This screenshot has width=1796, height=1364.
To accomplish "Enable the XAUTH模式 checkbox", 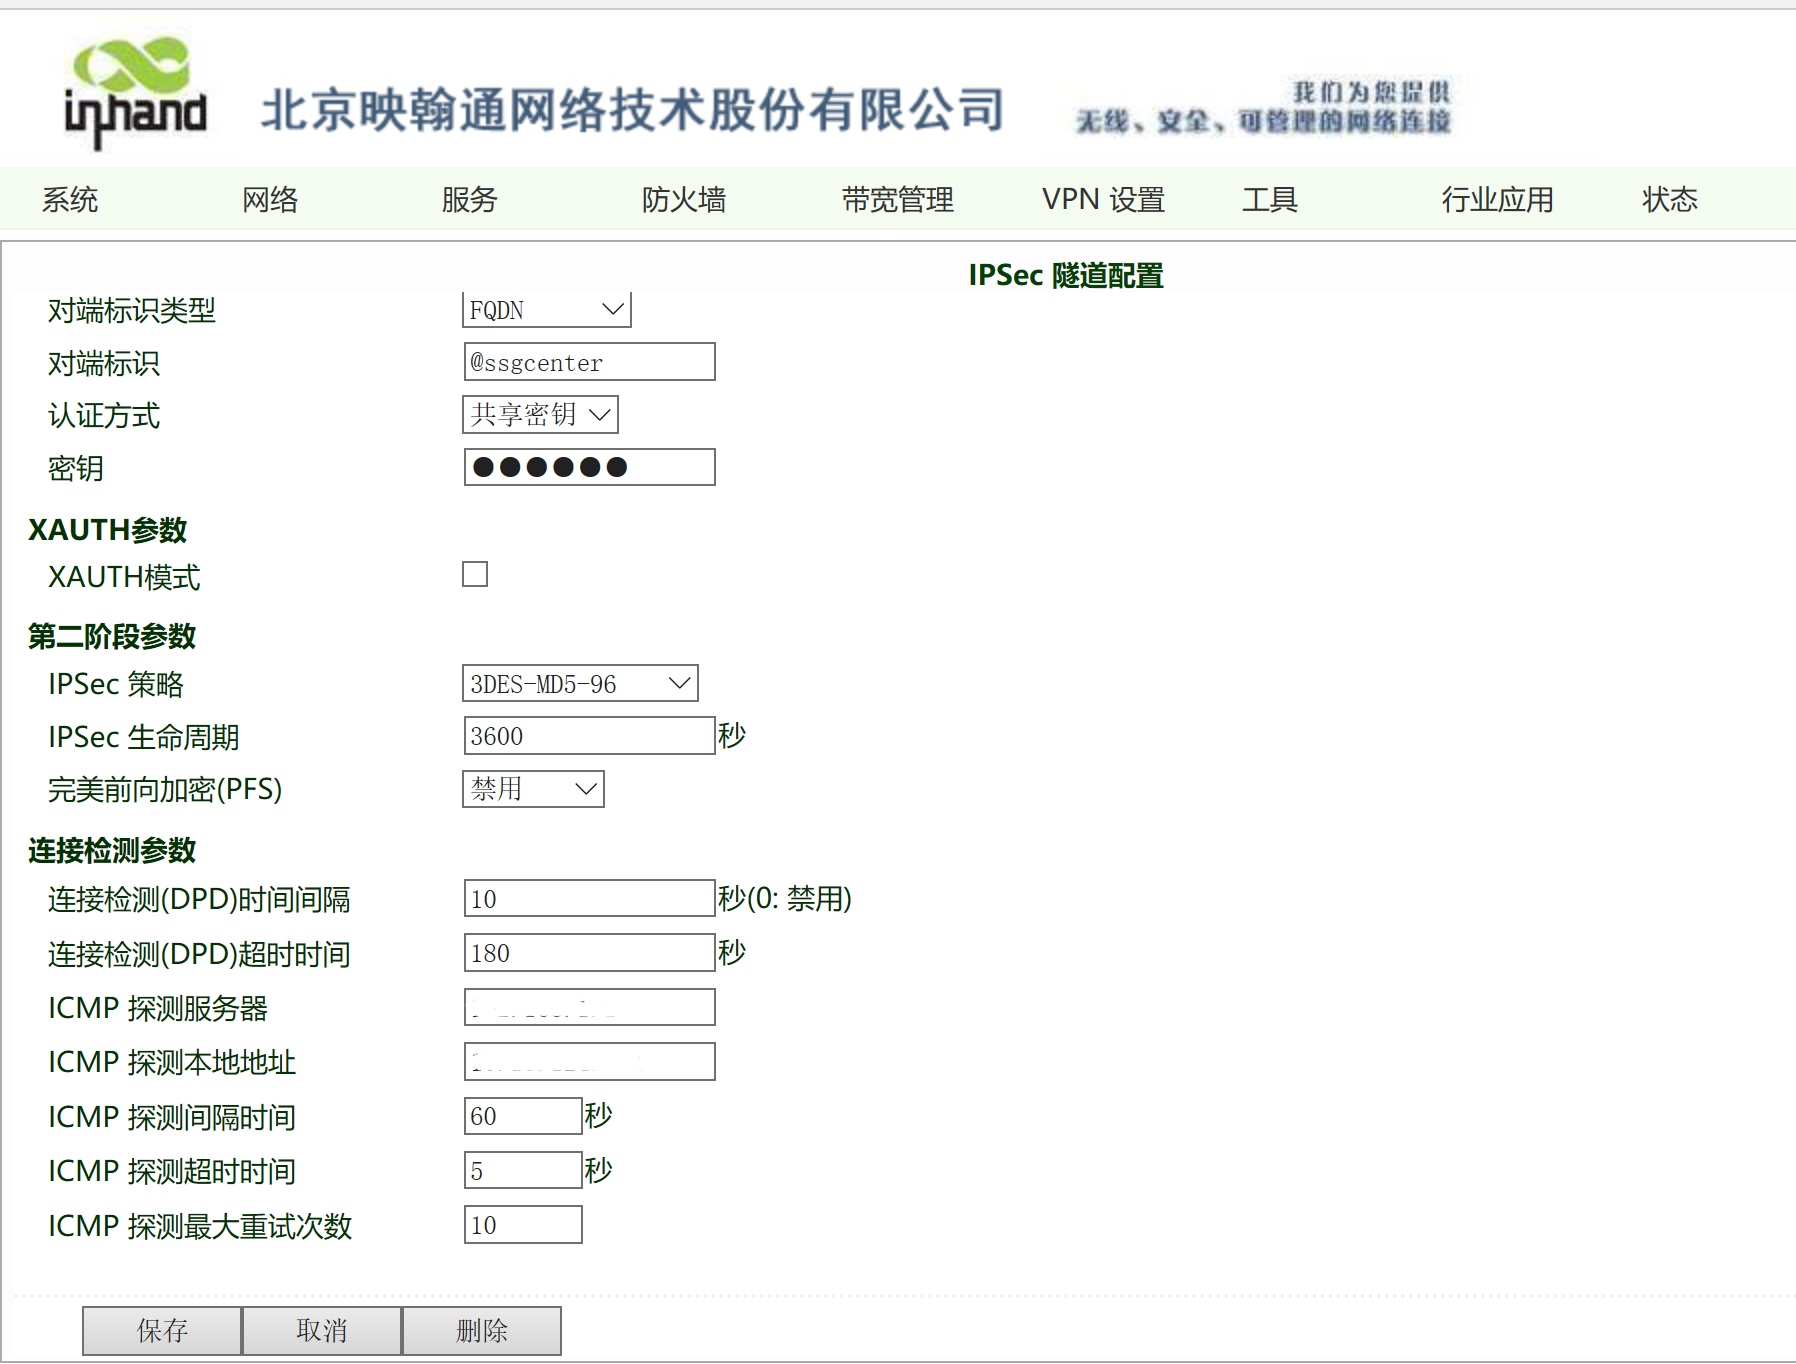I will (x=475, y=574).
